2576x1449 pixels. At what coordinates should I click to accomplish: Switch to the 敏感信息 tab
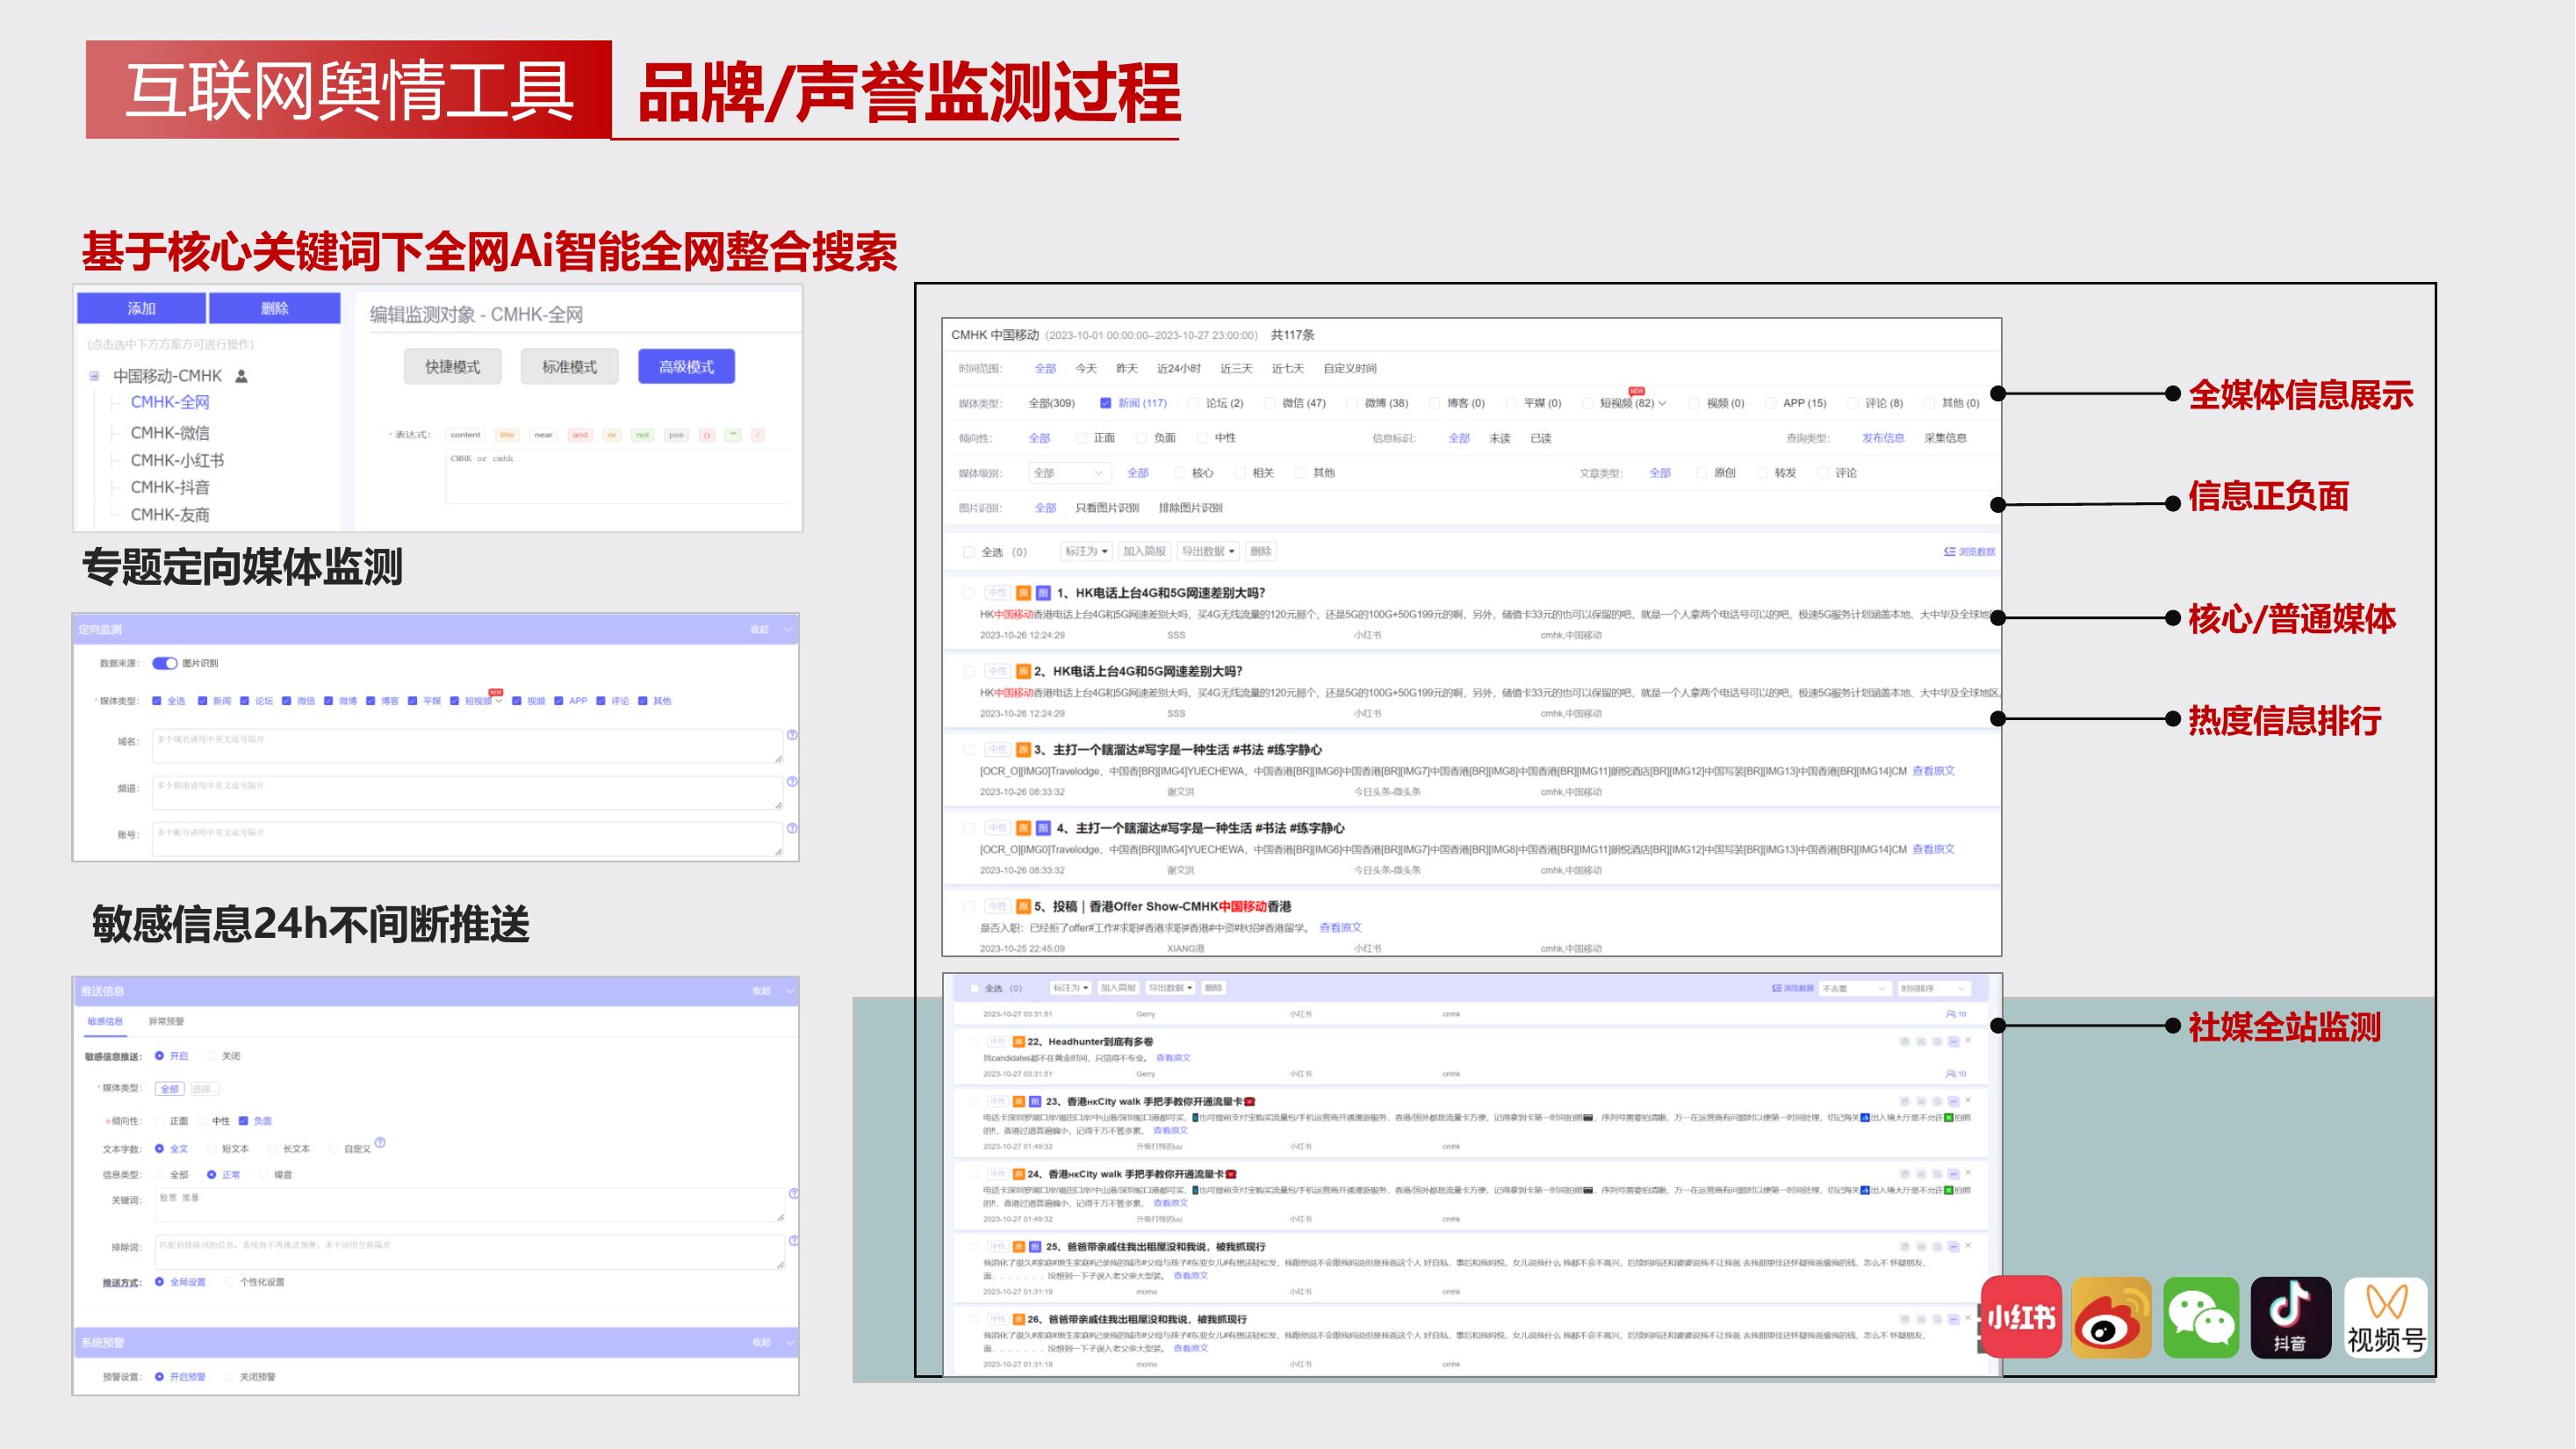point(105,1021)
